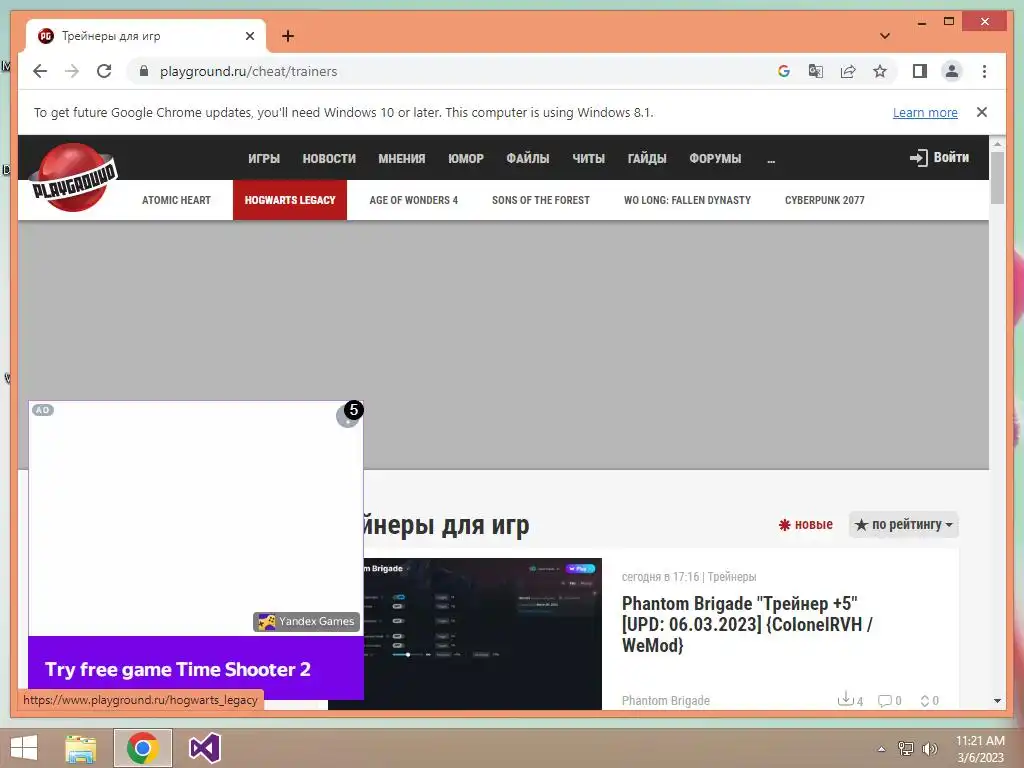Open the ЧИТЫ menu
The width and height of the screenshot is (1024, 768).
[x=588, y=159]
